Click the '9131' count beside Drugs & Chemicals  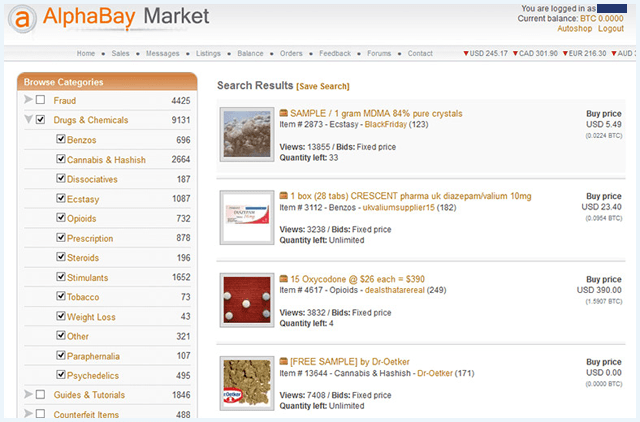click(x=181, y=120)
